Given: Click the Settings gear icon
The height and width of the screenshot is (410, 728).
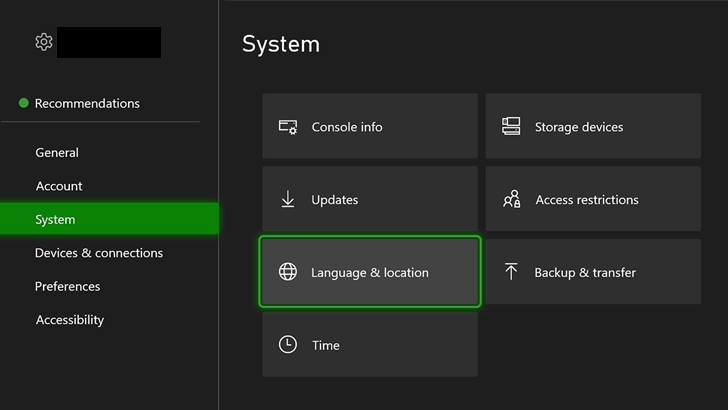Looking at the screenshot, I should pos(44,42).
